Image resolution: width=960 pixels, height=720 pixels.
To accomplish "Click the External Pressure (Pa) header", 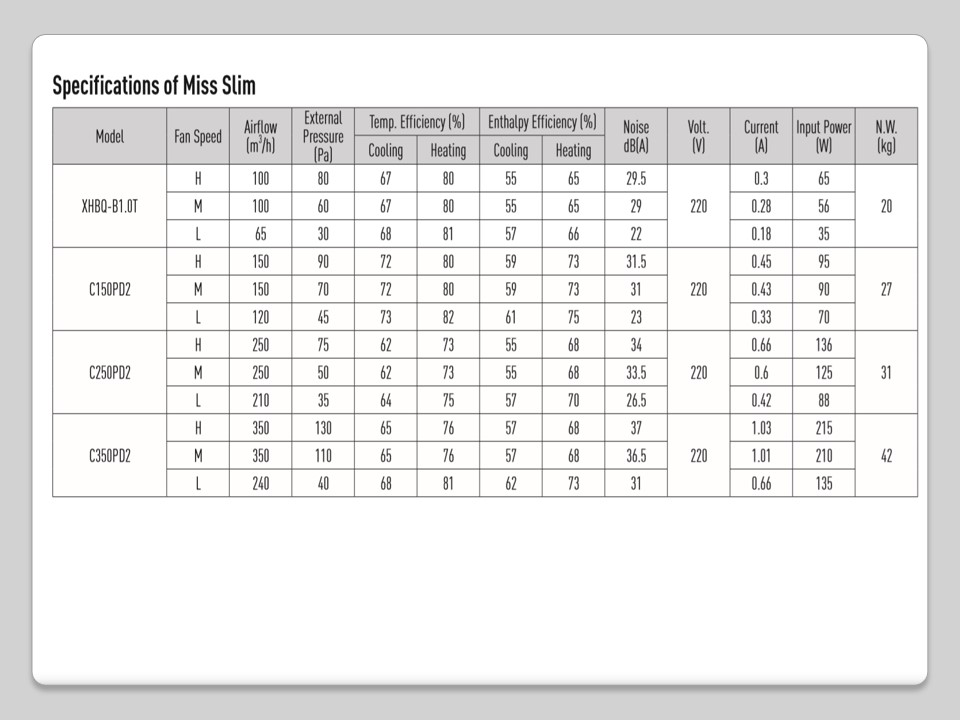I will tap(323, 136).
